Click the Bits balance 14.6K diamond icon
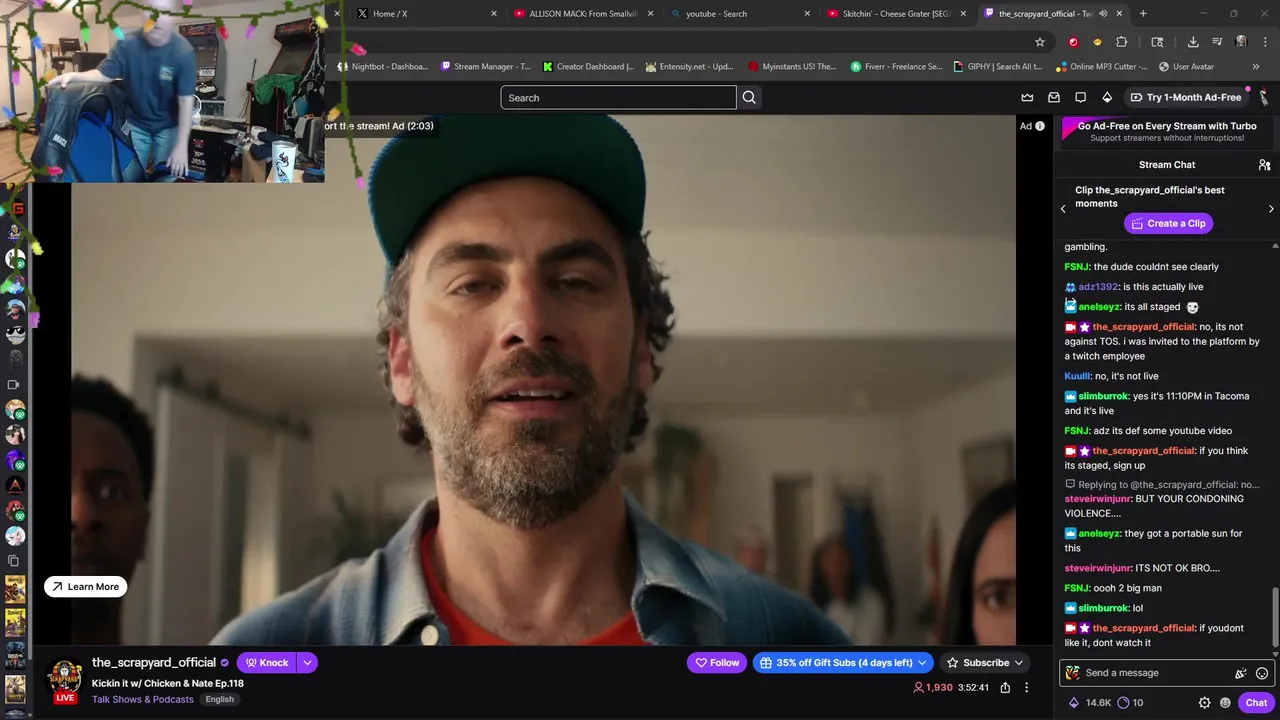The width and height of the screenshot is (1280, 720). pos(1074,703)
